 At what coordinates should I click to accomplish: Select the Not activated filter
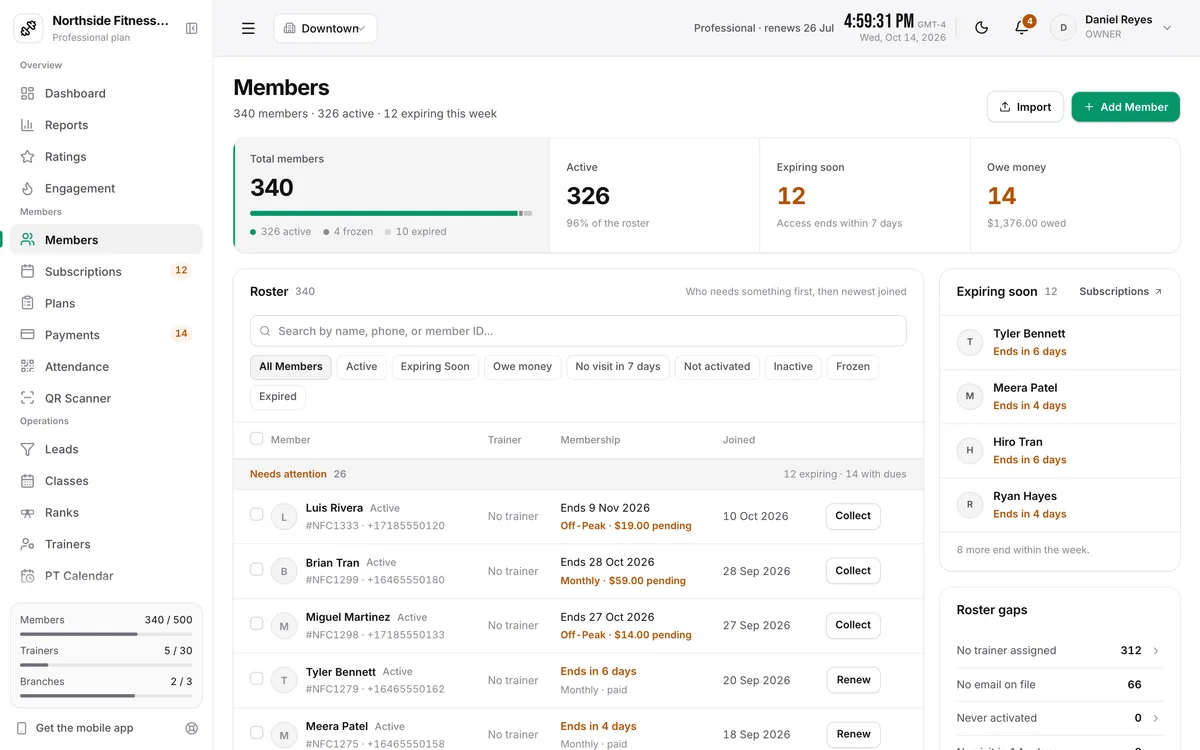click(x=717, y=367)
